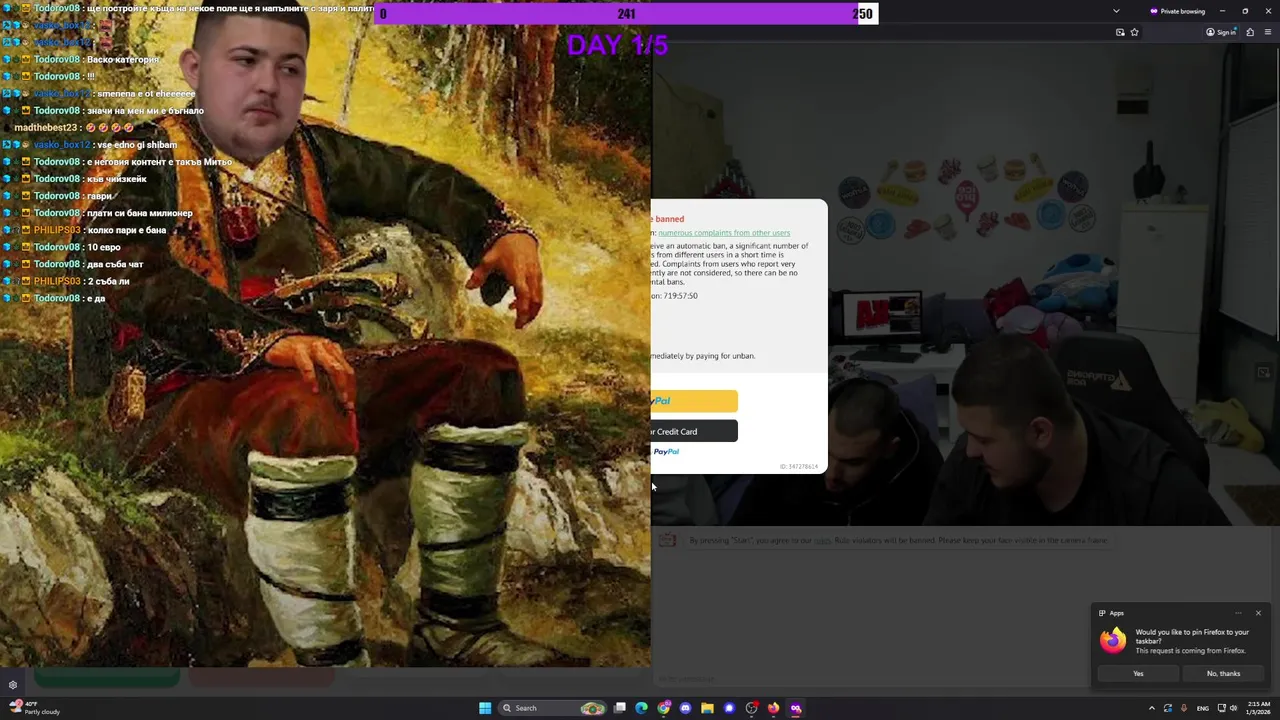Open Discord from the taskbar
This screenshot has height=720, width=1280.
tap(685, 708)
